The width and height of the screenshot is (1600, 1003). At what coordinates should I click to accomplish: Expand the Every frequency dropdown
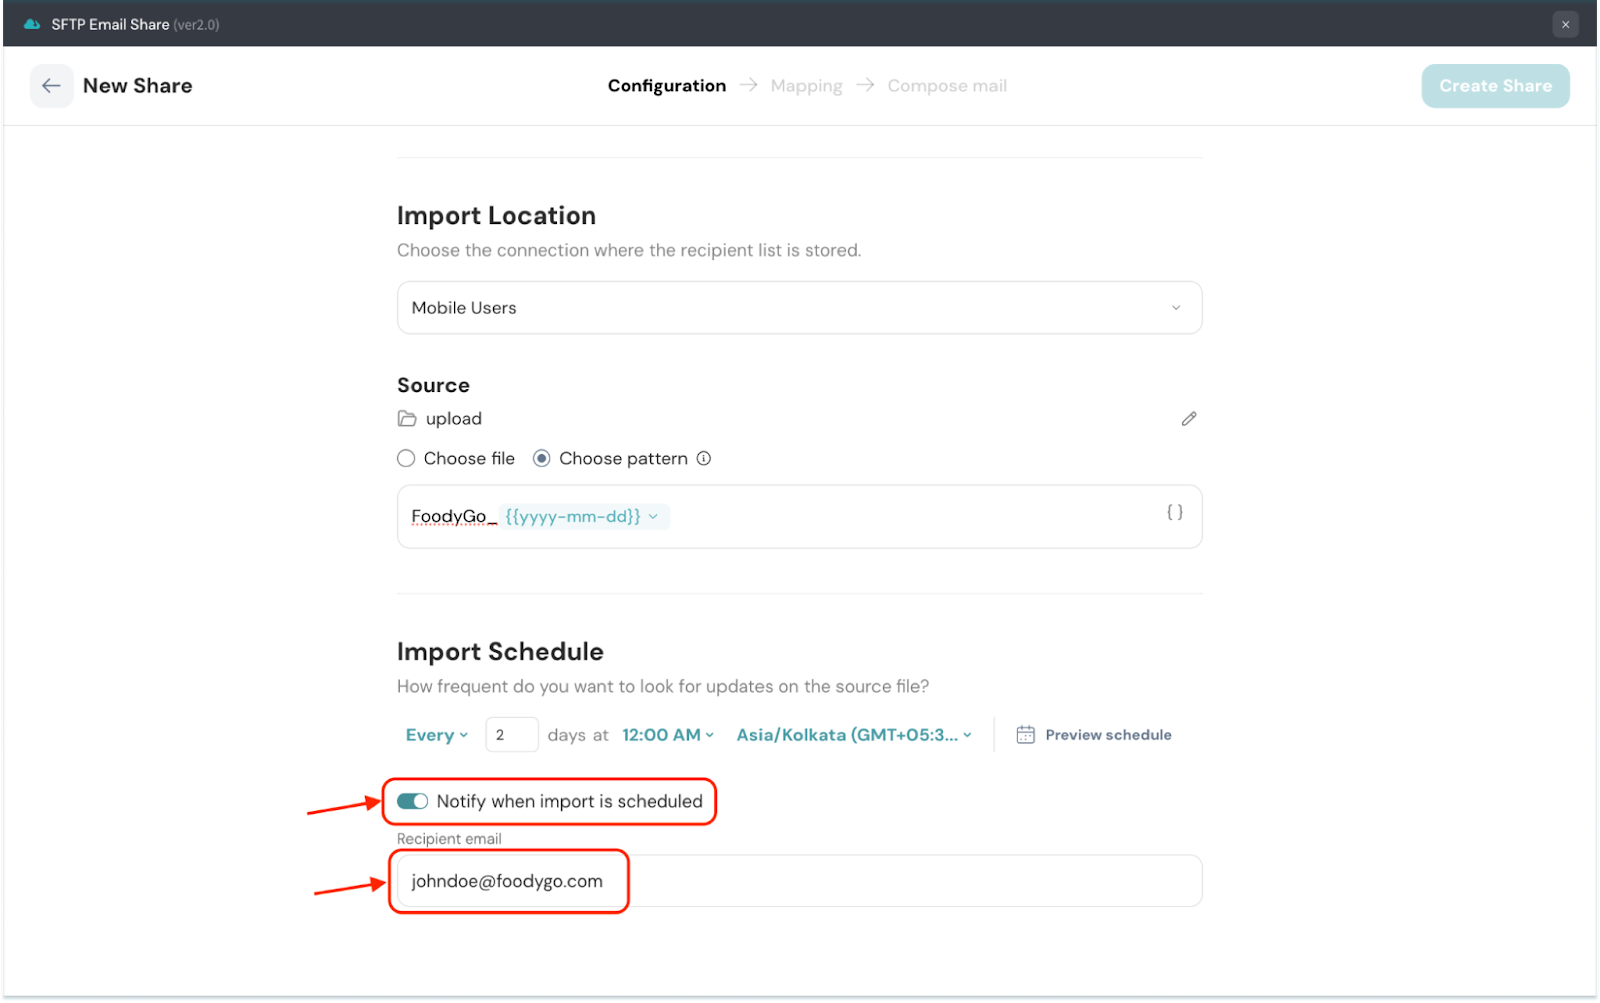[x=437, y=735]
